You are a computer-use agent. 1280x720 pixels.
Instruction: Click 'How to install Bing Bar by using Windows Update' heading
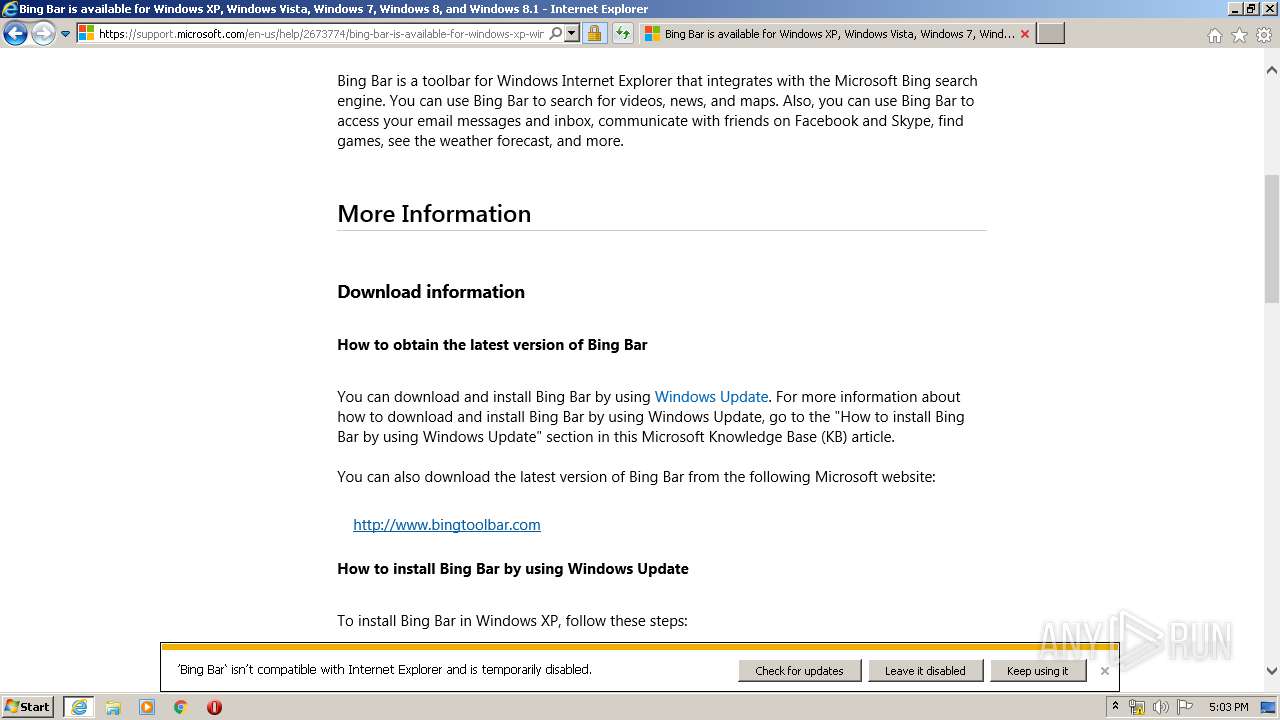point(513,569)
